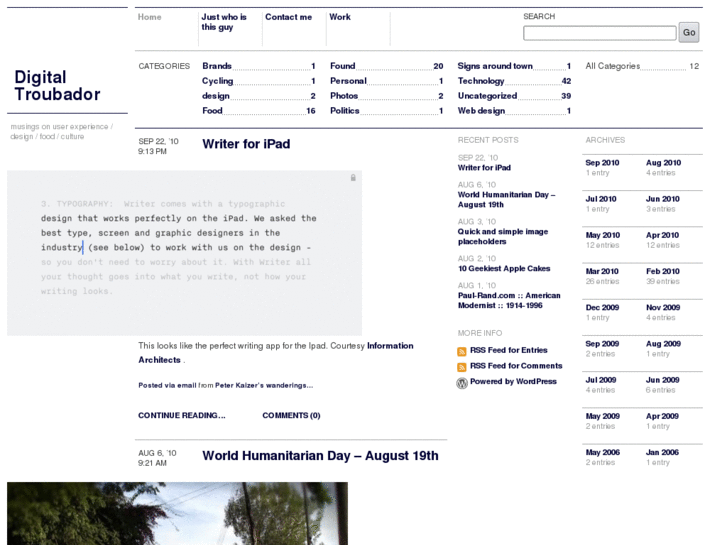Click the Digital Troubador site title
727x545 pixels.
[x=57, y=85]
